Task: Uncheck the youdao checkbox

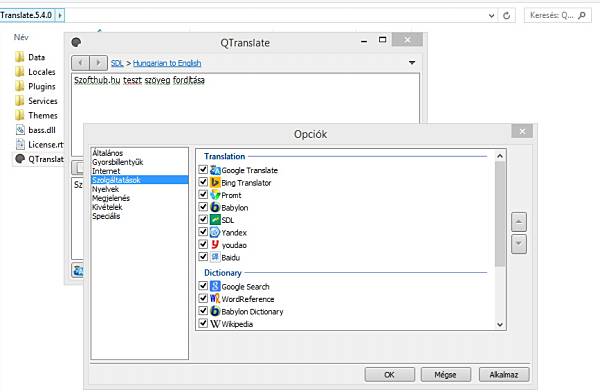Action: 203,244
